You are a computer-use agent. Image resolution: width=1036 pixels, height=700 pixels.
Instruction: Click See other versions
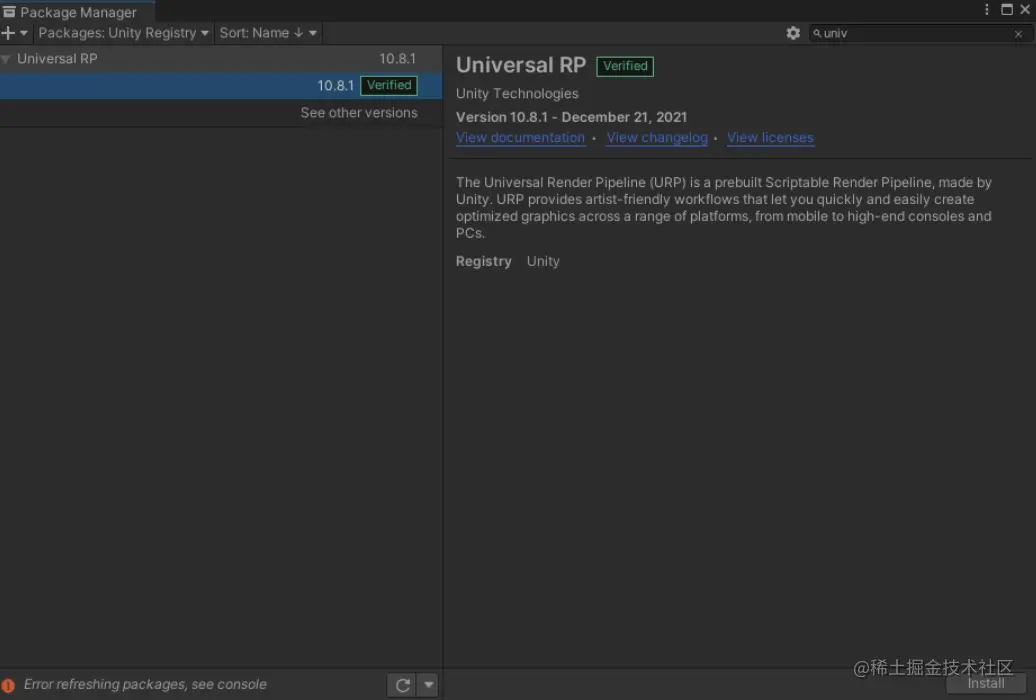pos(359,112)
